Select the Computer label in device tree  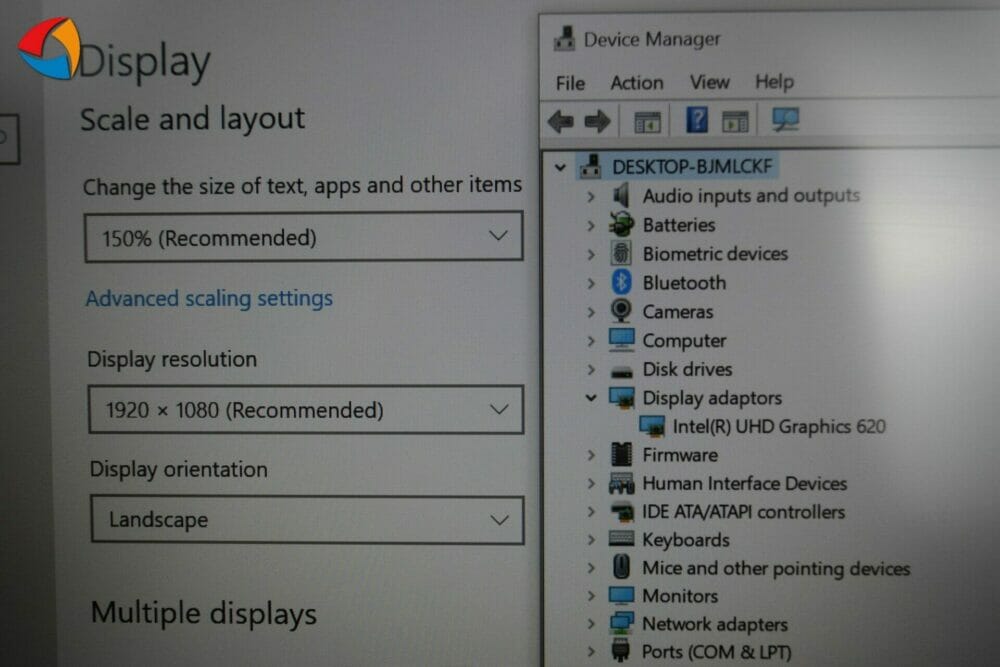pyautogui.click(x=684, y=341)
